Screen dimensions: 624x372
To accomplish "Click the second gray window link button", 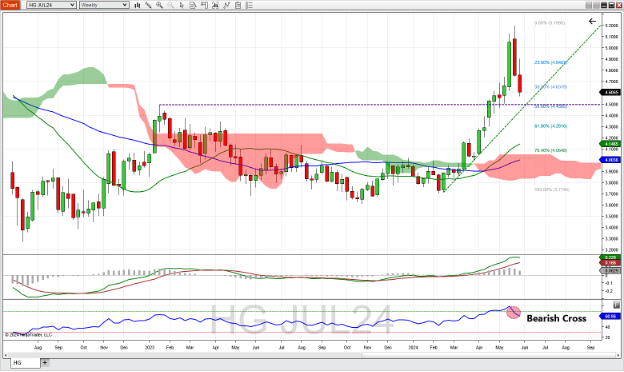I will click(597, 5).
